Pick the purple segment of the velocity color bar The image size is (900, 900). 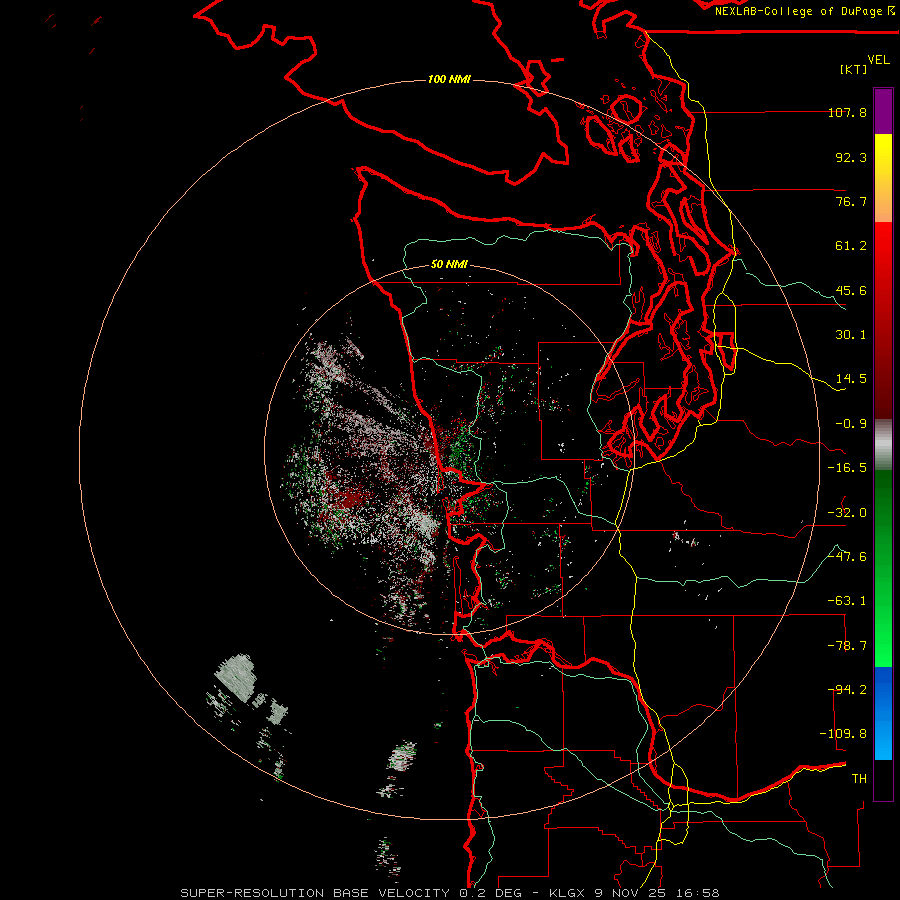[883, 112]
